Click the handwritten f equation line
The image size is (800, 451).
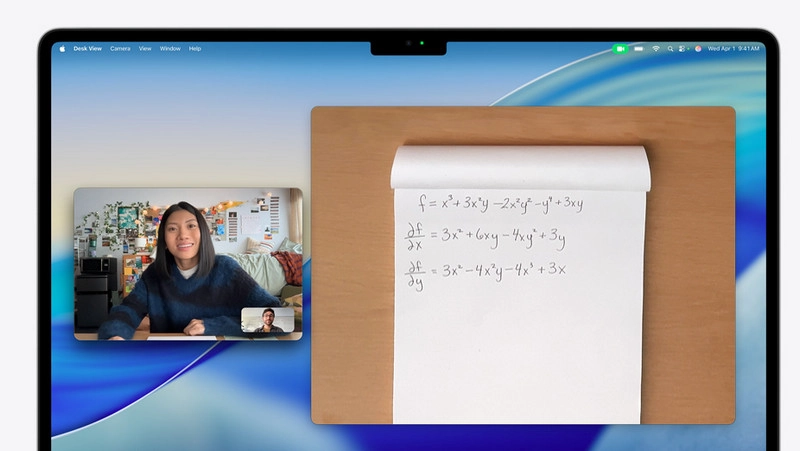501,203
